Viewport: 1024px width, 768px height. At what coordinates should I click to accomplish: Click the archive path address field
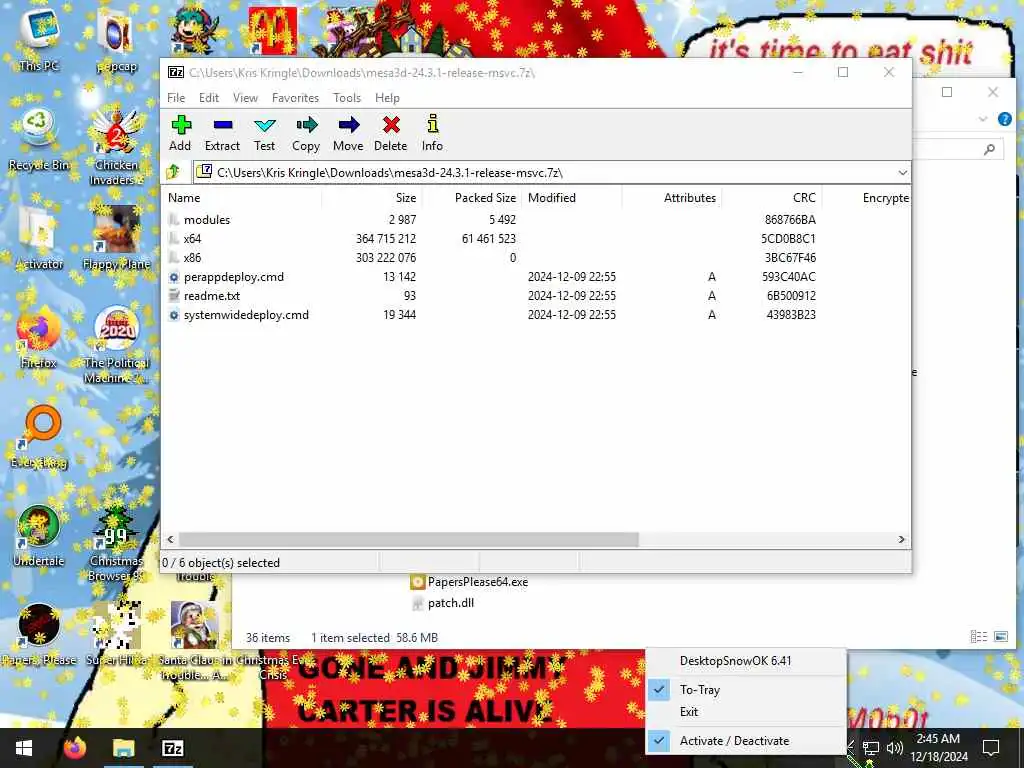coord(545,172)
